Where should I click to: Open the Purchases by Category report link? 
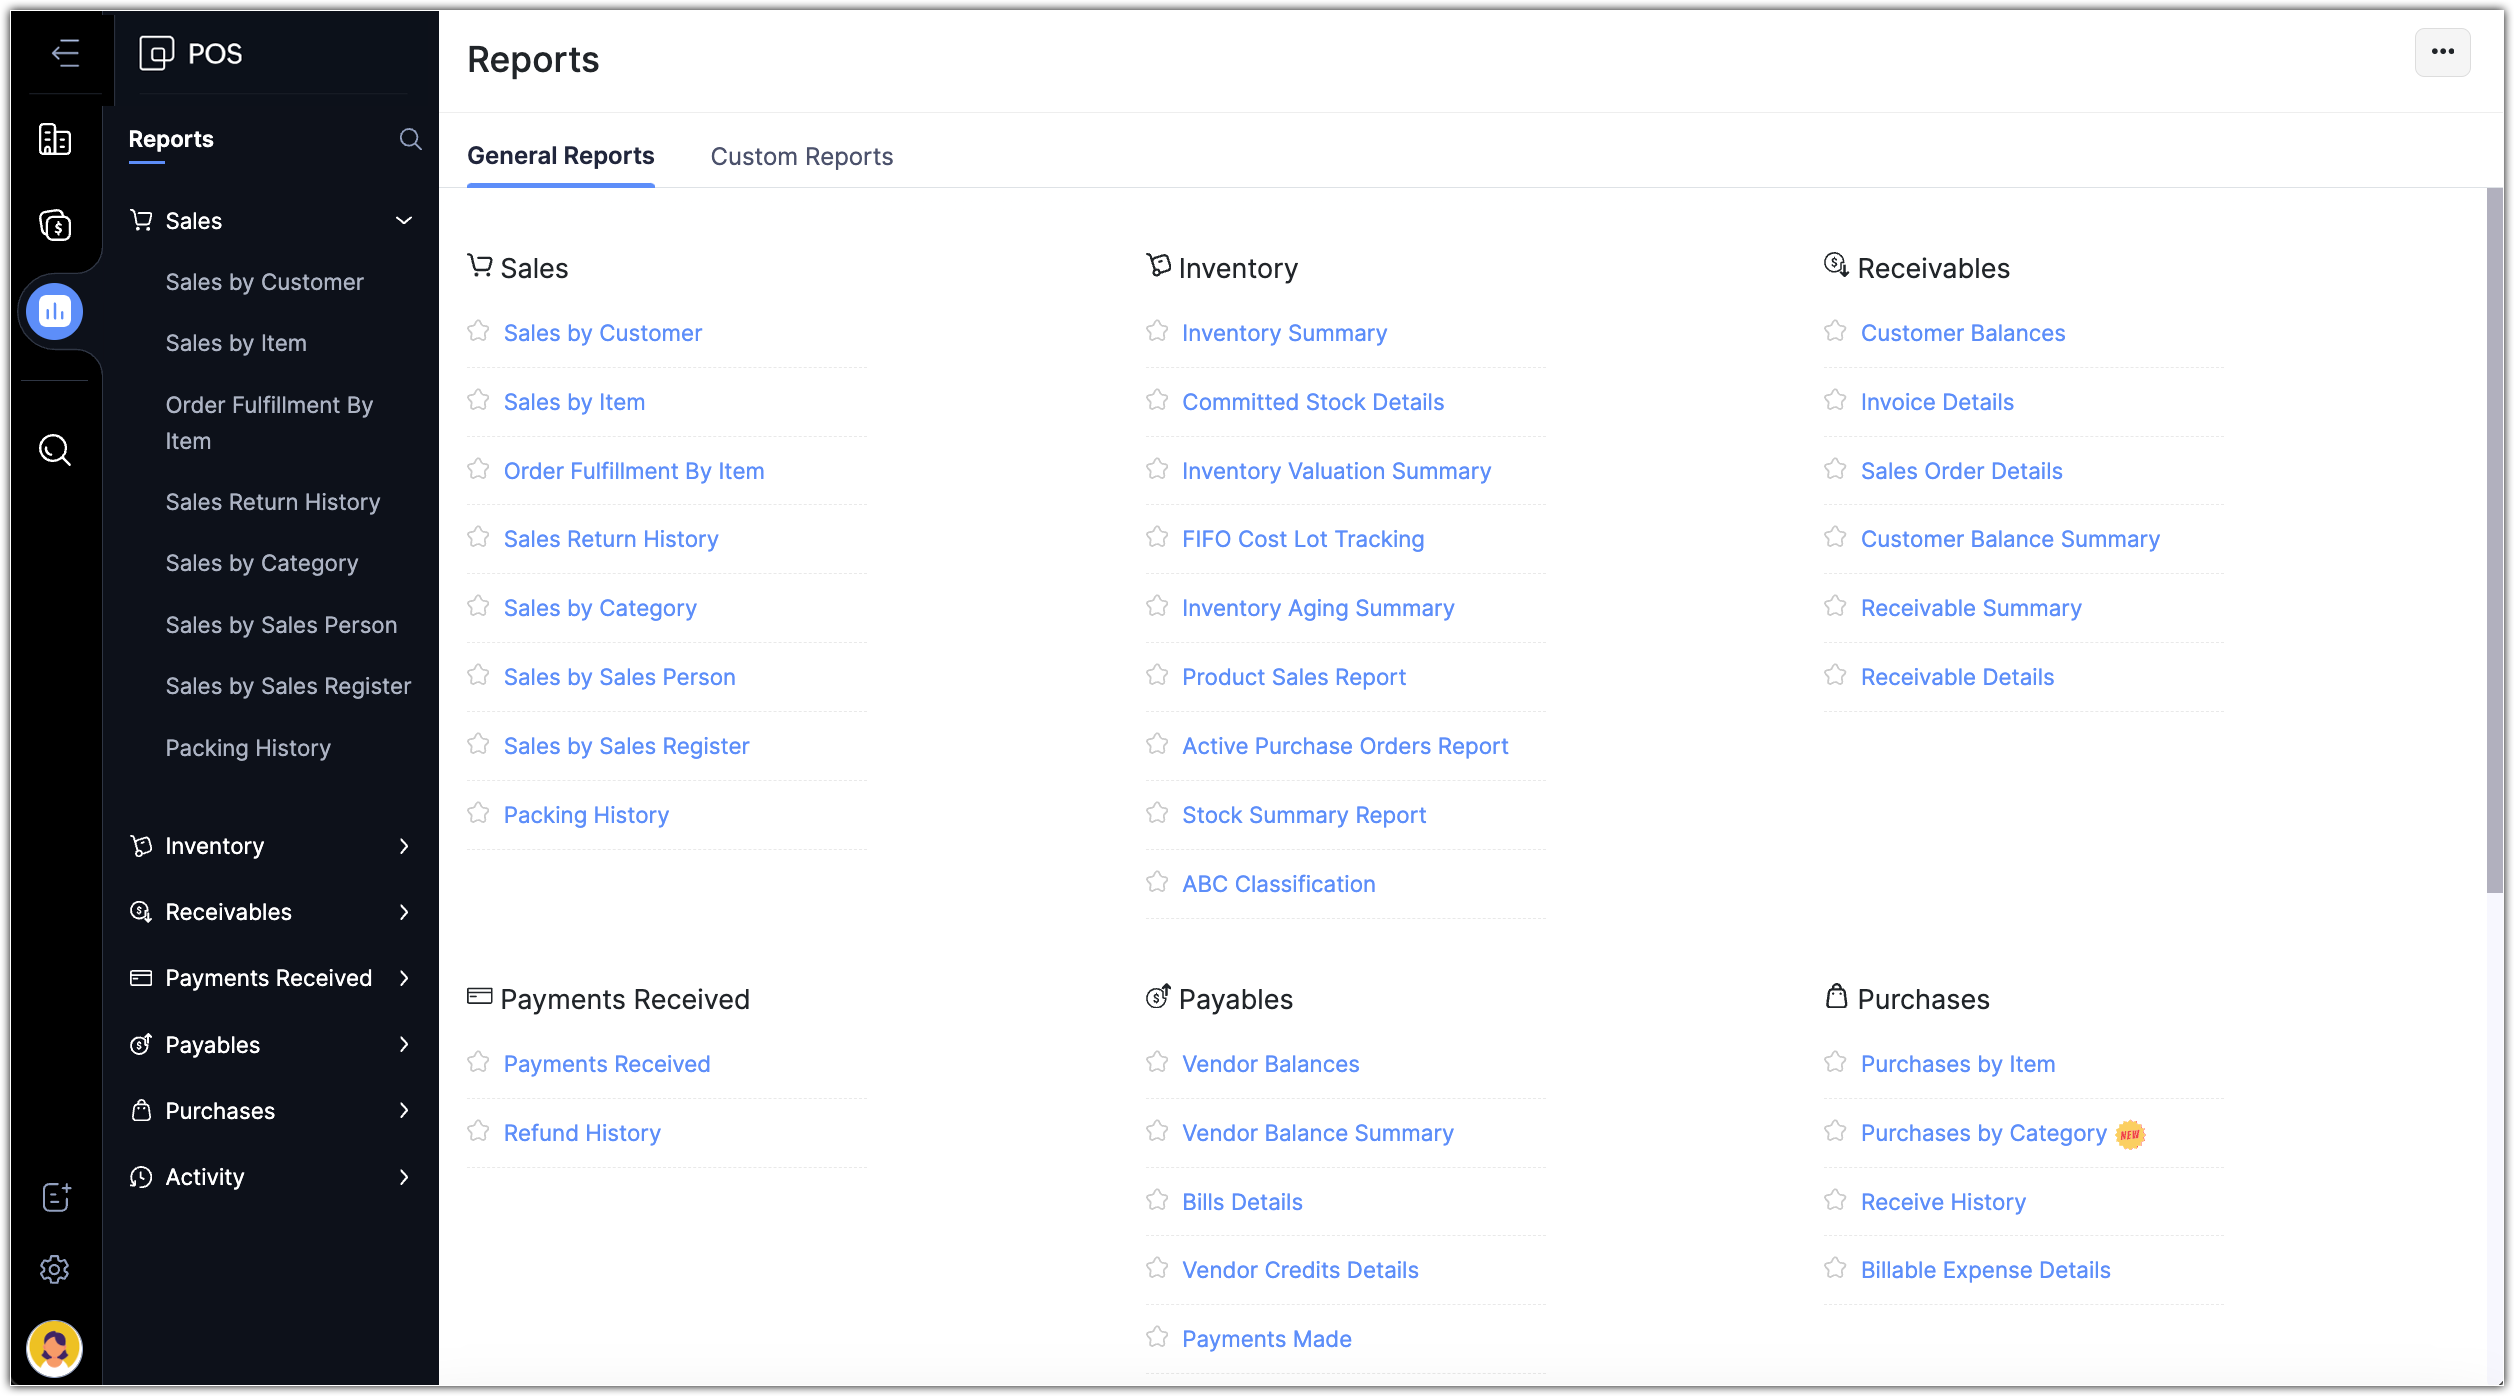point(1983,1133)
